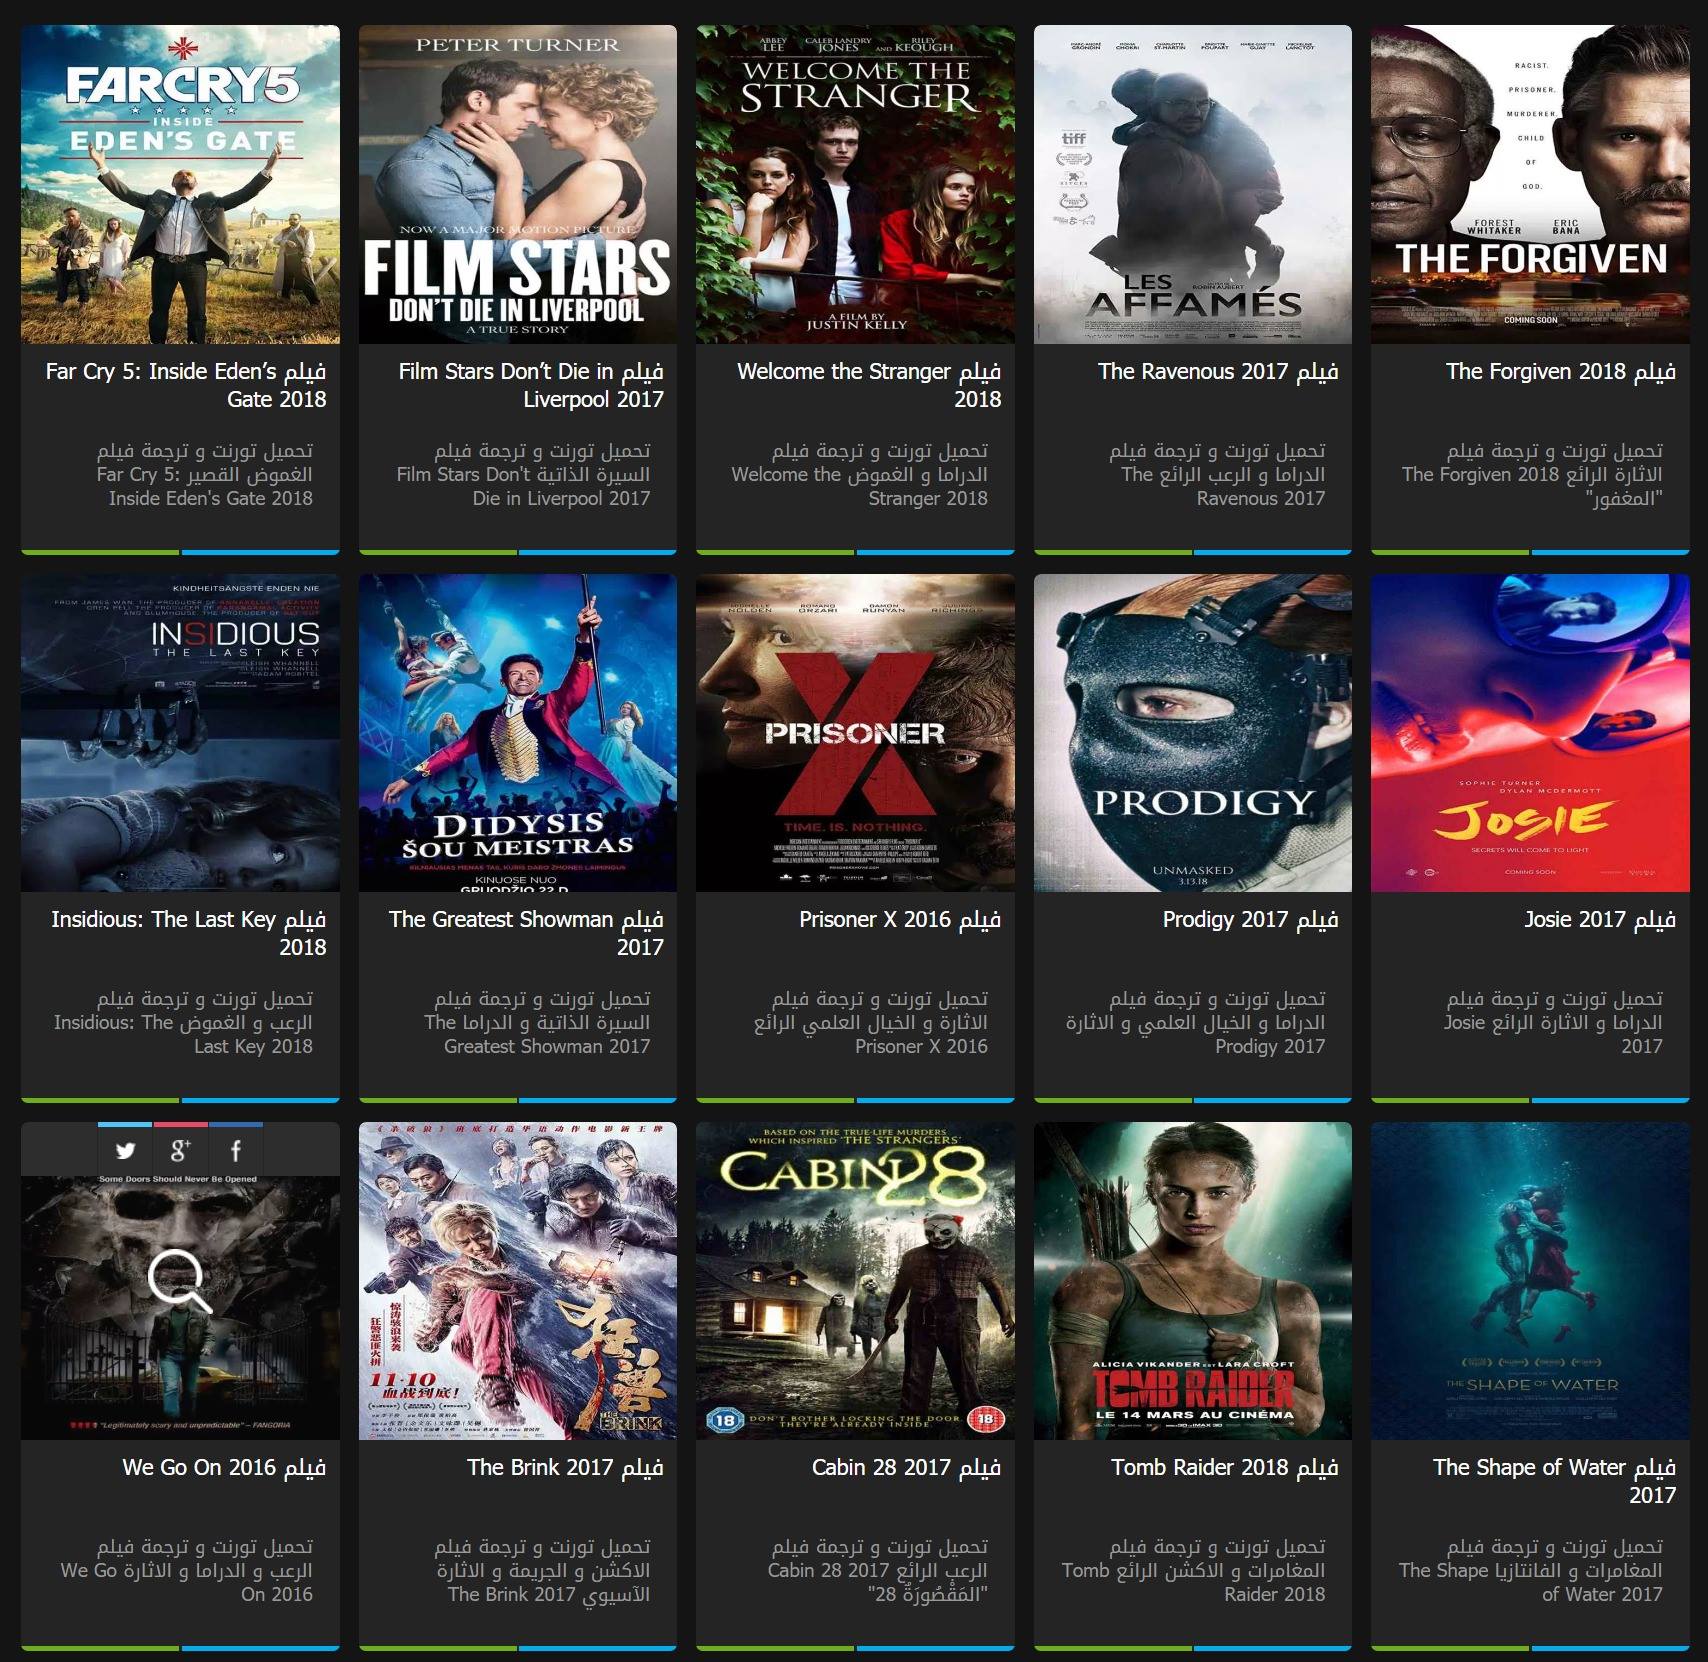Open the Cabin 28 2017 title link
The image size is (1708, 1662).
pos(906,1468)
